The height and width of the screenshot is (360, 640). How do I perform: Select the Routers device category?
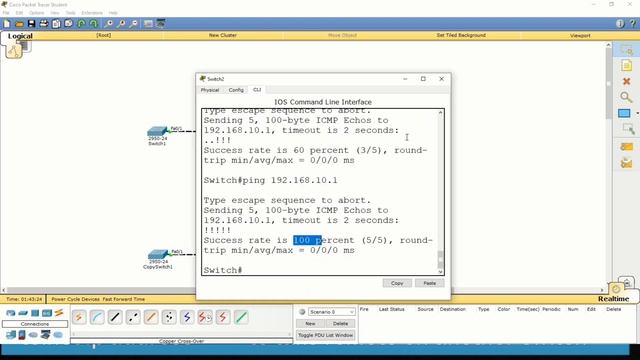click(x=11, y=313)
